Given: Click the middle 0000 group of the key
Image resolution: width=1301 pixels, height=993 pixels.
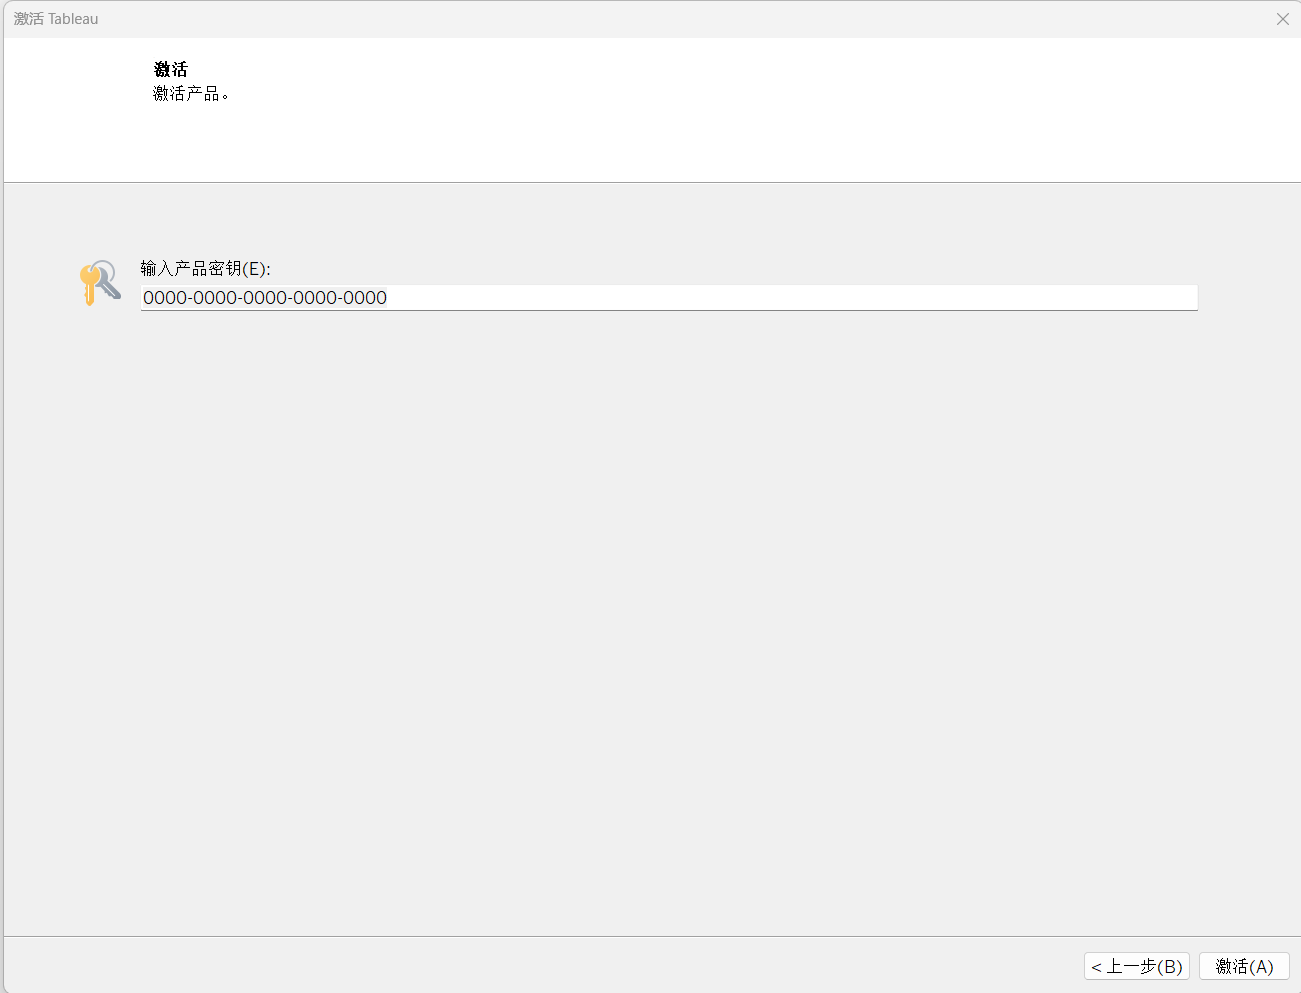Looking at the screenshot, I should 265,298.
